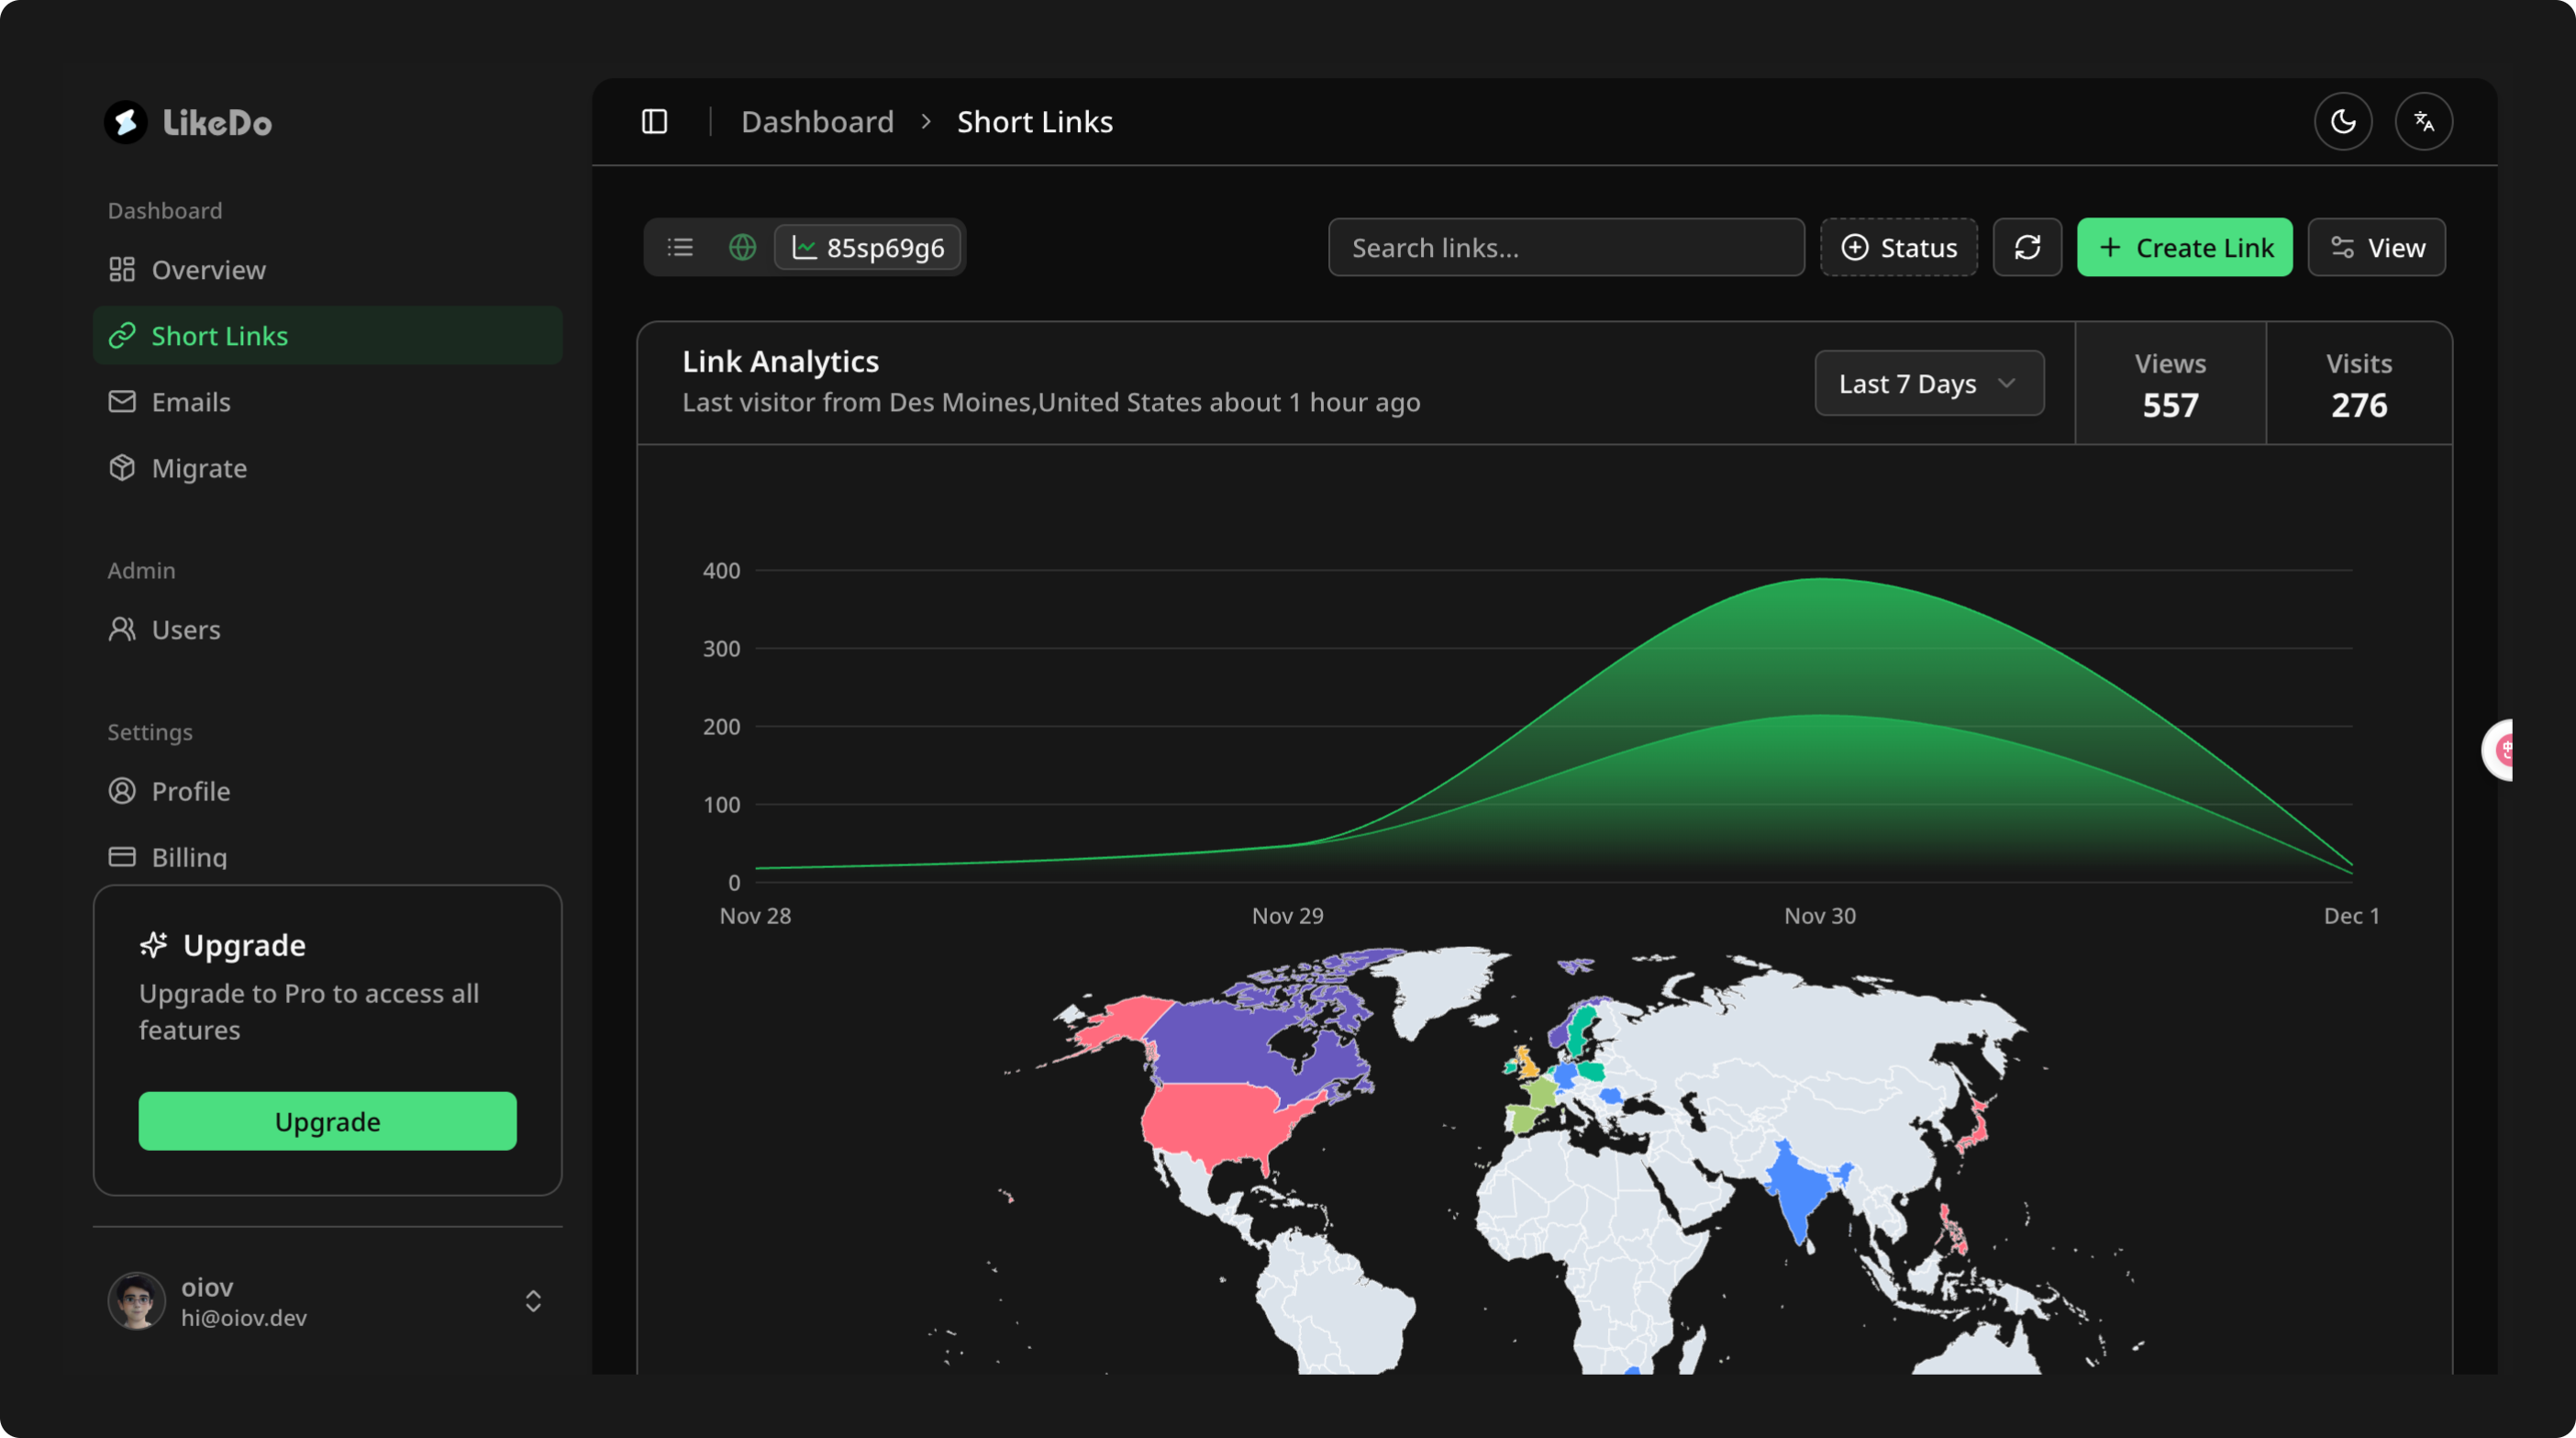Expand the oiov account switcher
Screen dimensions: 2576x1438
pos(533,1300)
